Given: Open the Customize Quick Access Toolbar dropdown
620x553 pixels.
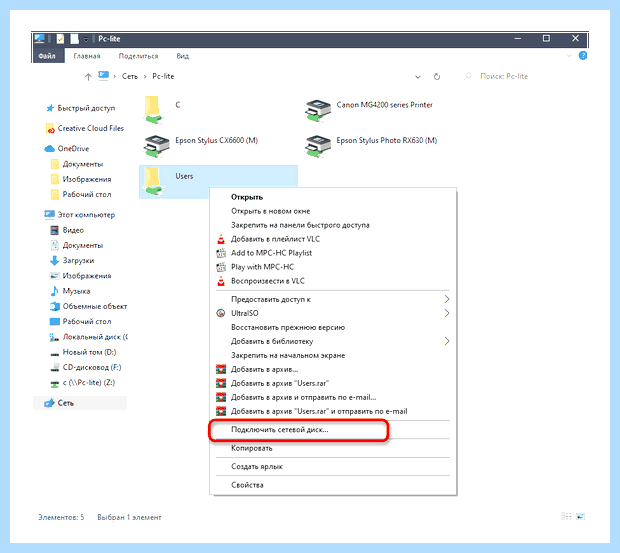Looking at the screenshot, I should click(86, 39).
